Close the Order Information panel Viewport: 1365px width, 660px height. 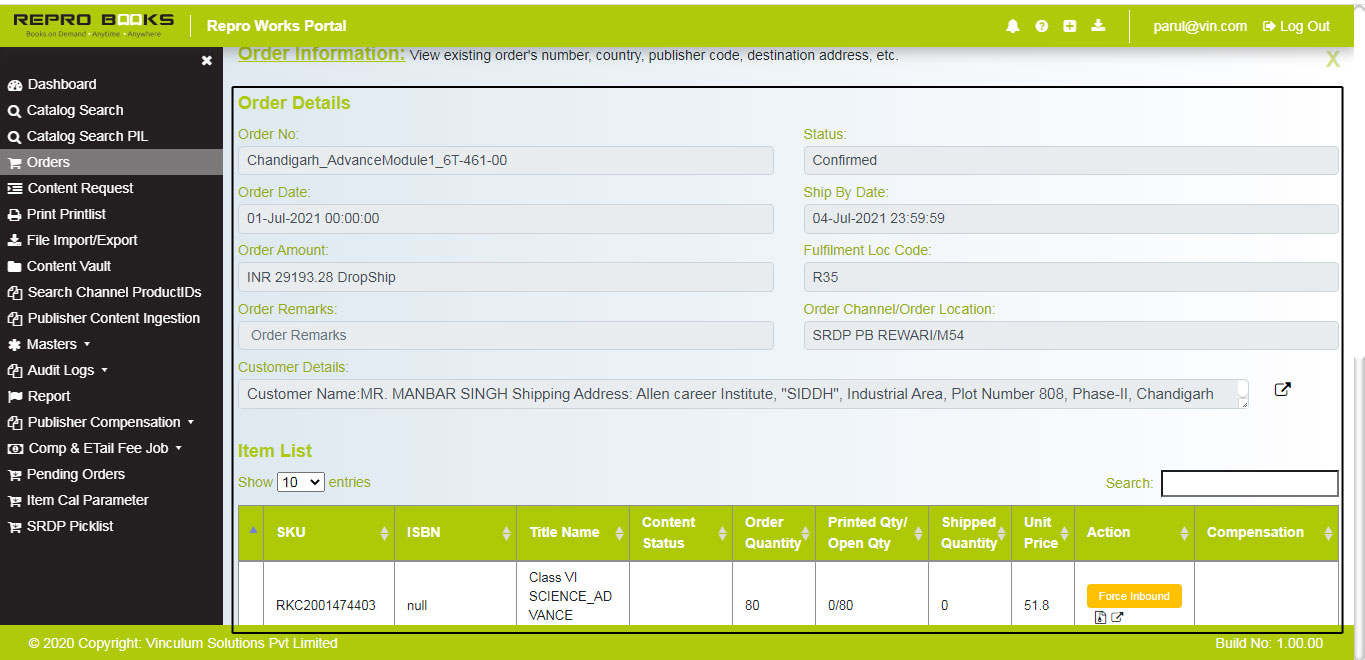coord(1332,60)
